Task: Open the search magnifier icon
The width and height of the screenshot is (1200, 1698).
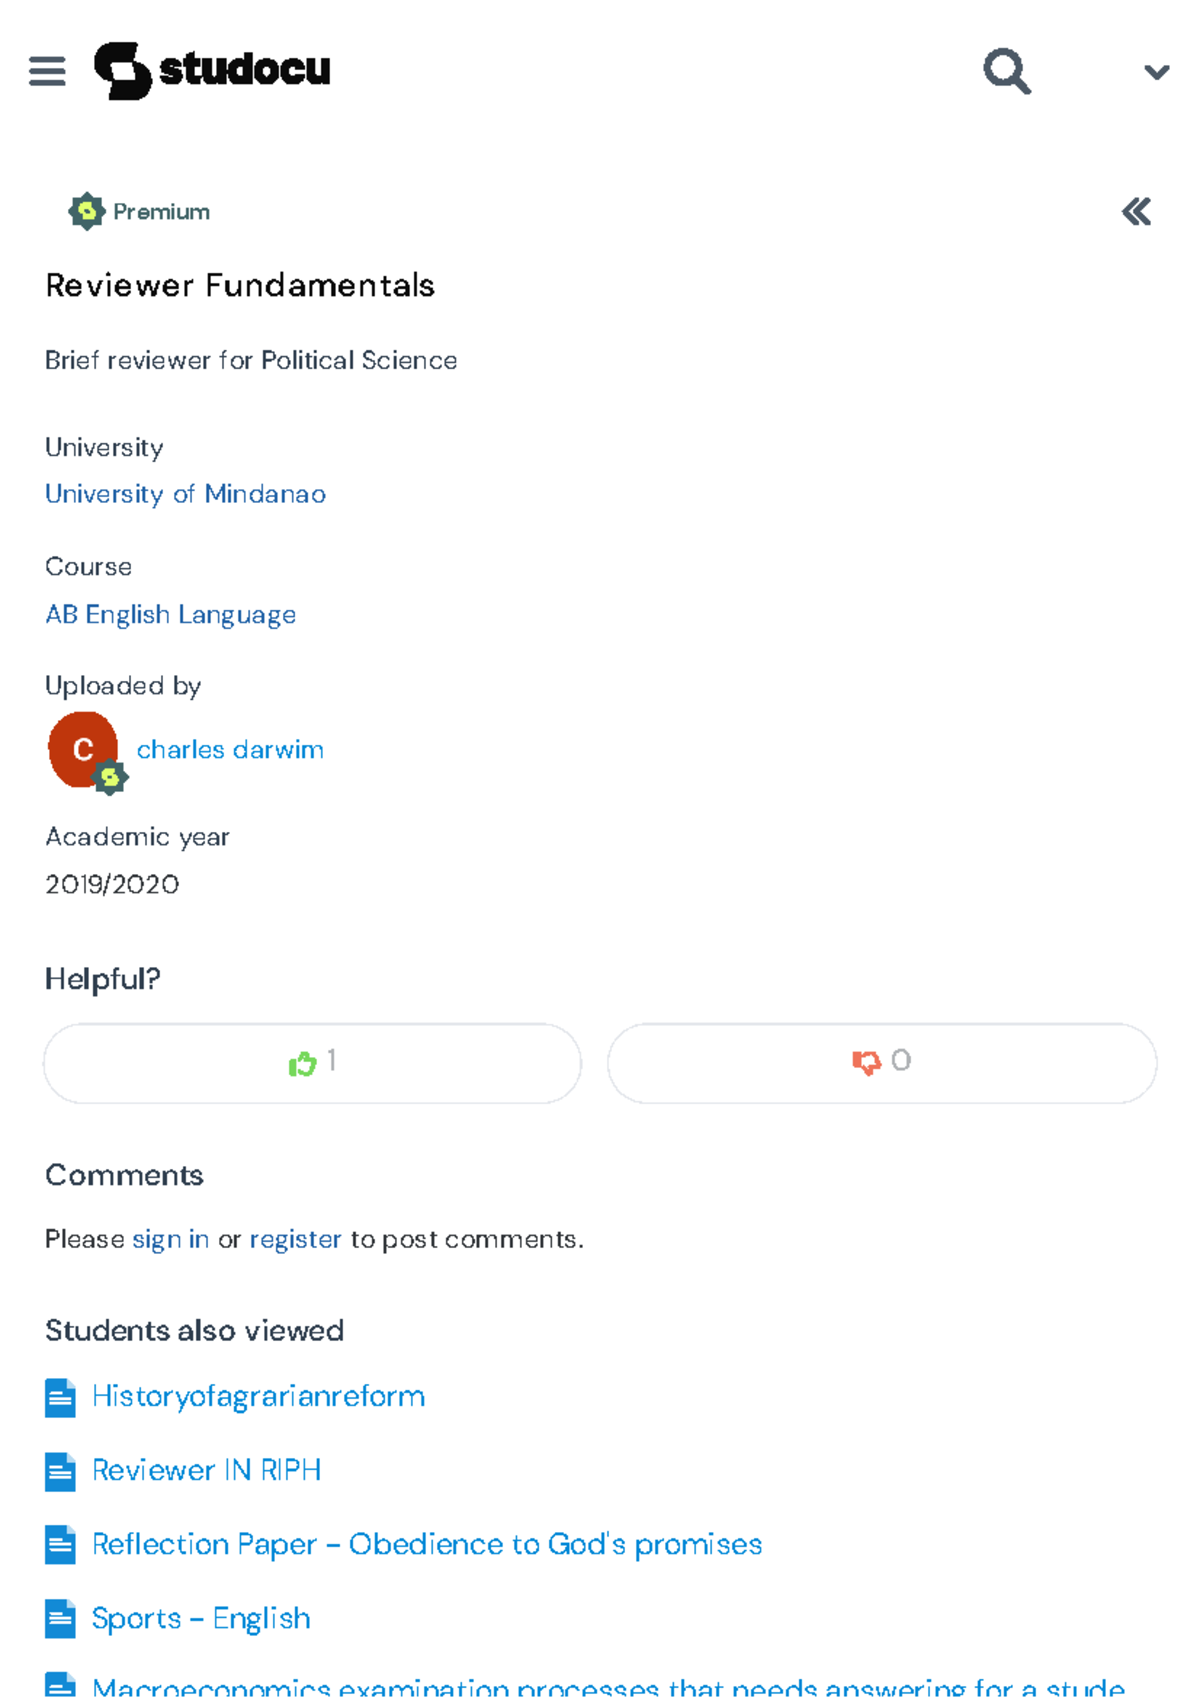Action: pyautogui.click(x=1006, y=71)
